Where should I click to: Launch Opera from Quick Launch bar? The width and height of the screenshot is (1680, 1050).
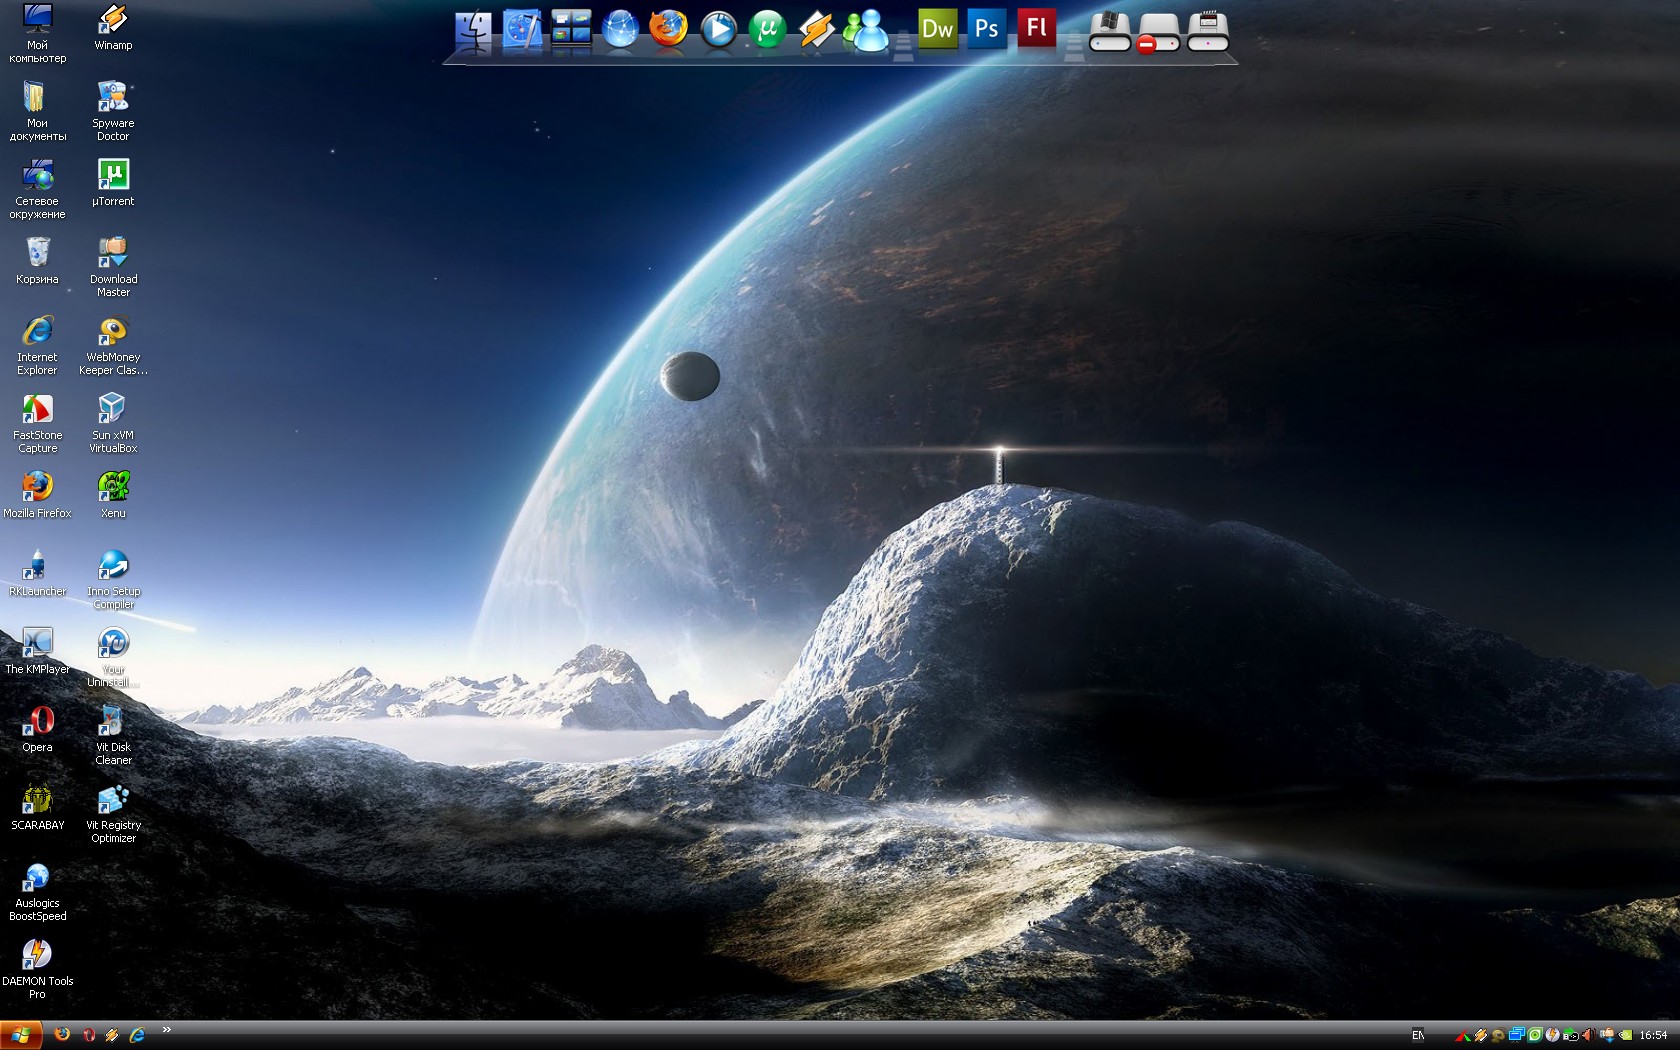click(x=88, y=1035)
